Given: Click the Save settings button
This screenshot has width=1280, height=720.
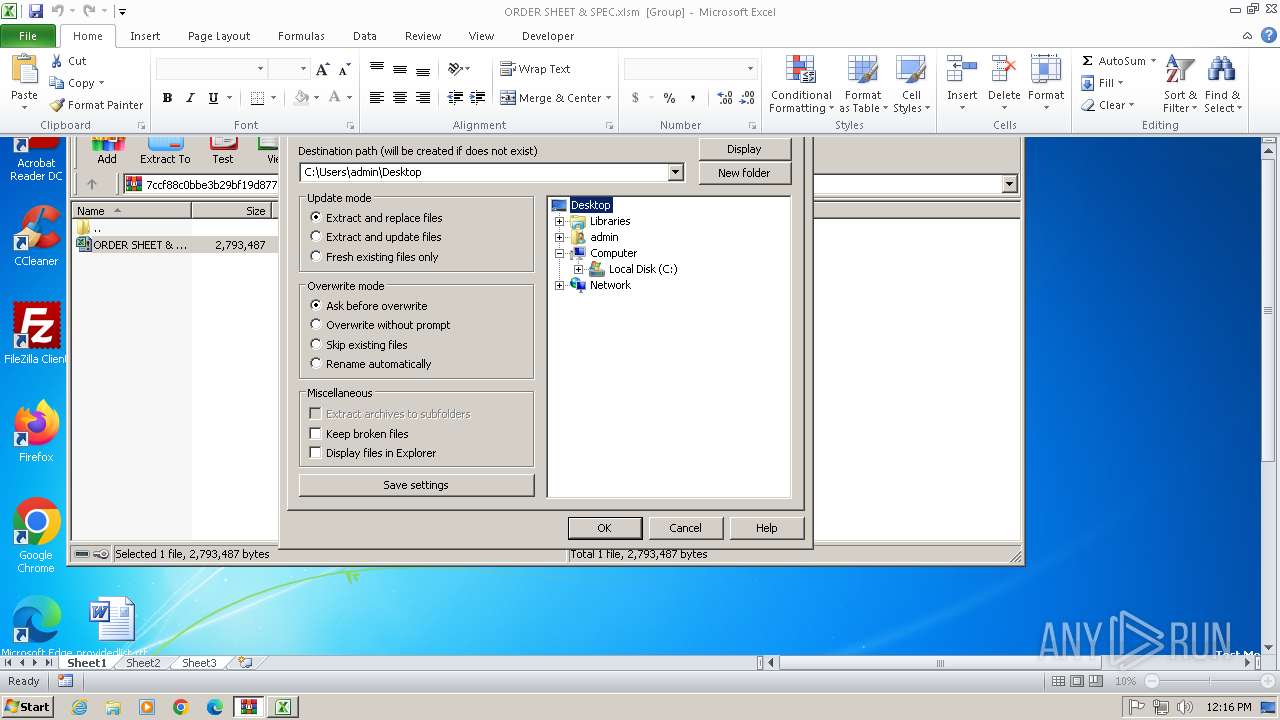Looking at the screenshot, I should pos(416,485).
